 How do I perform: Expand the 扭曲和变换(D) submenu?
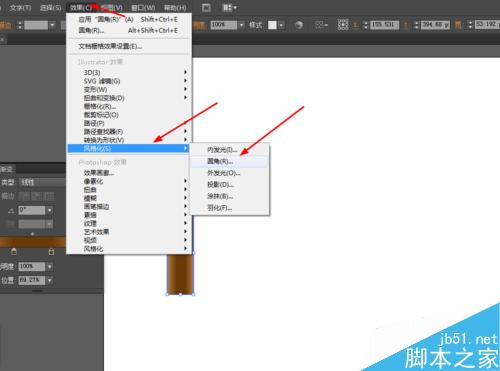click(x=129, y=98)
